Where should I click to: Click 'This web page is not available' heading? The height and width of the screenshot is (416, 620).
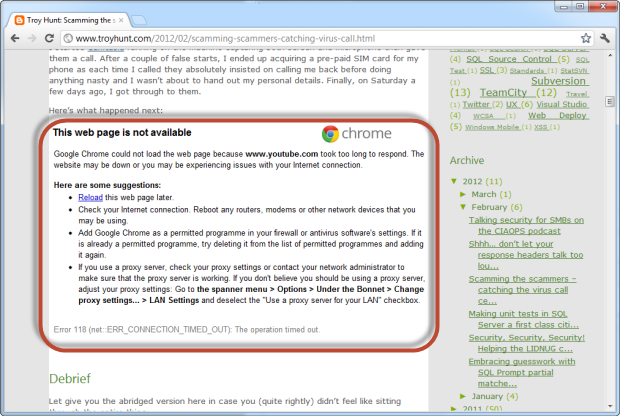[122, 132]
